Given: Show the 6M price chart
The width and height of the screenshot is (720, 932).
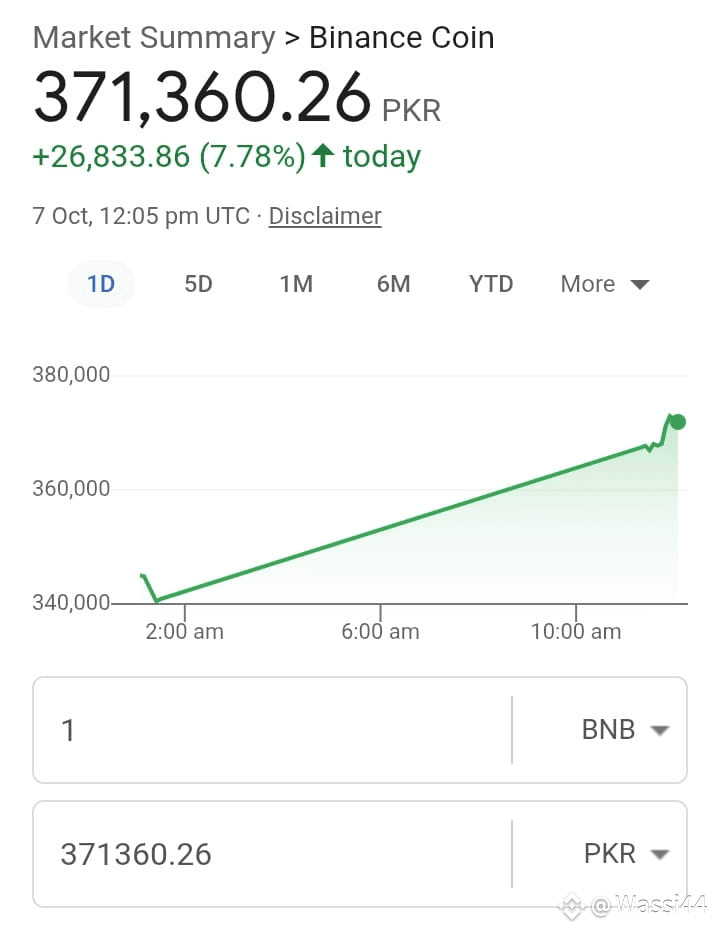Looking at the screenshot, I should (394, 284).
